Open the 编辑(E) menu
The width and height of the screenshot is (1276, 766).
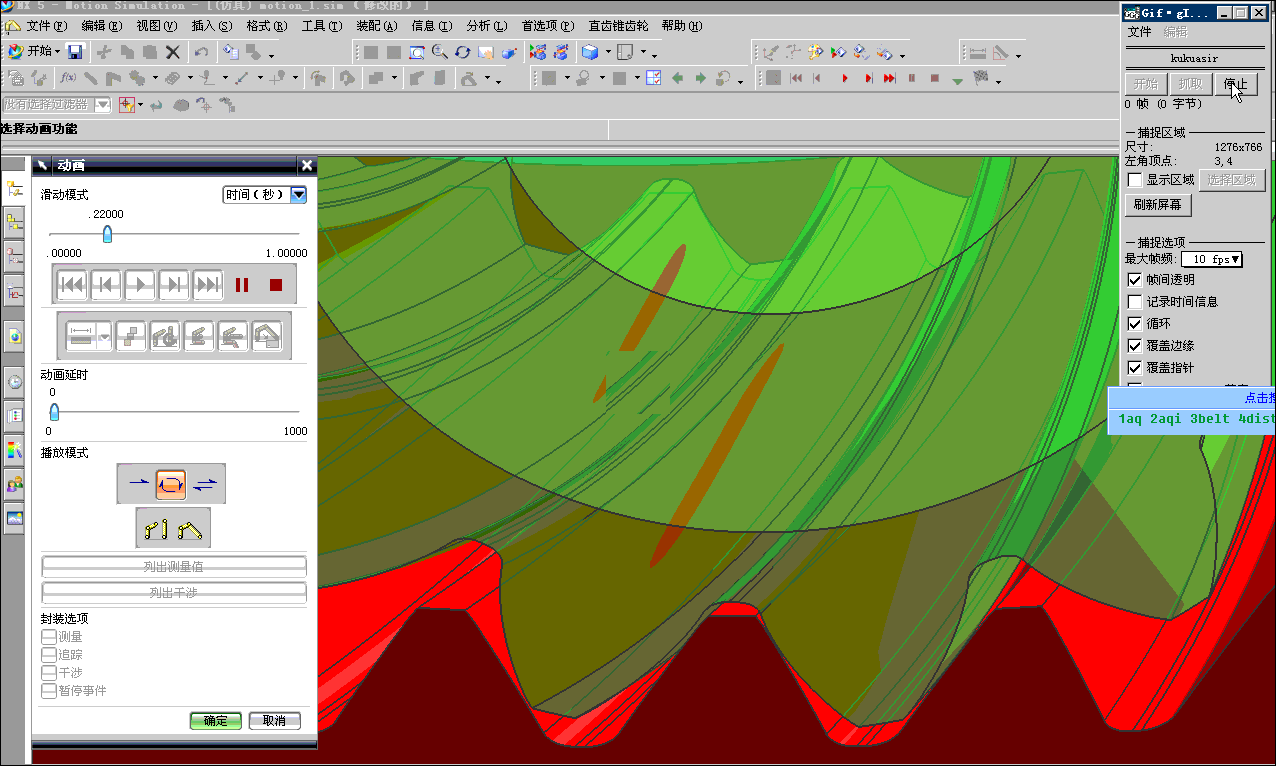(x=102, y=25)
